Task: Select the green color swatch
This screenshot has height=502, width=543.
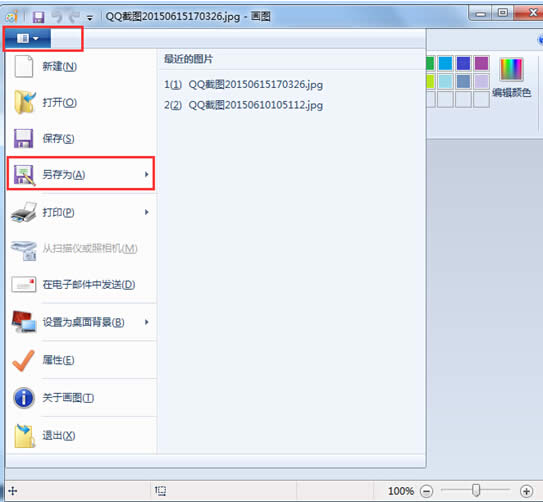Action: (430, 63)
